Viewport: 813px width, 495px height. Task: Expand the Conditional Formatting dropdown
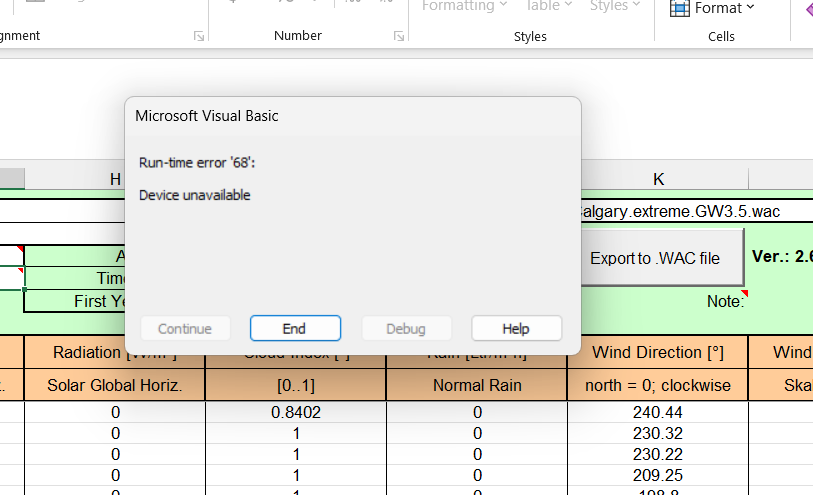pos(464,6)
